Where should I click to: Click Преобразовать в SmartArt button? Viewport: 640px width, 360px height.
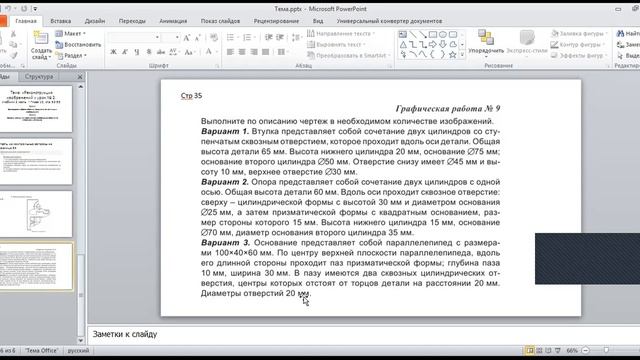pos(349,56)
